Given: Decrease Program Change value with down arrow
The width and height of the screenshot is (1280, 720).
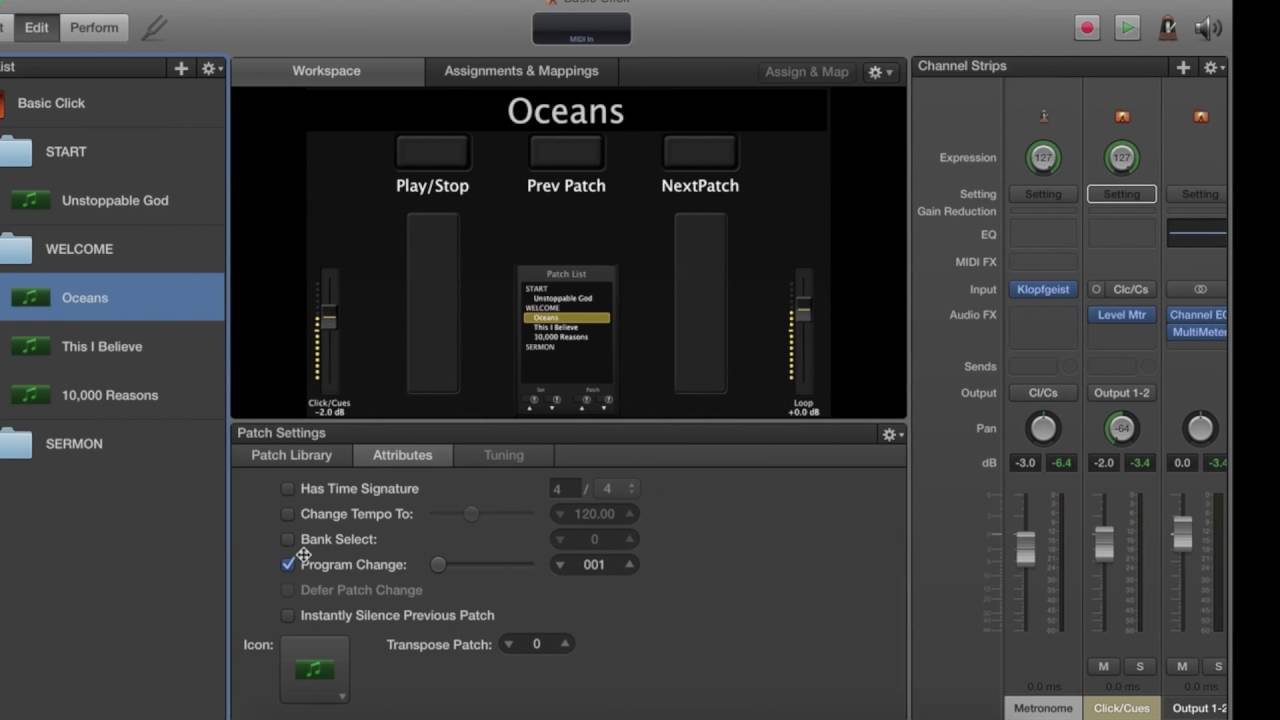Looking at the screenshot, I should coord(559,565).
